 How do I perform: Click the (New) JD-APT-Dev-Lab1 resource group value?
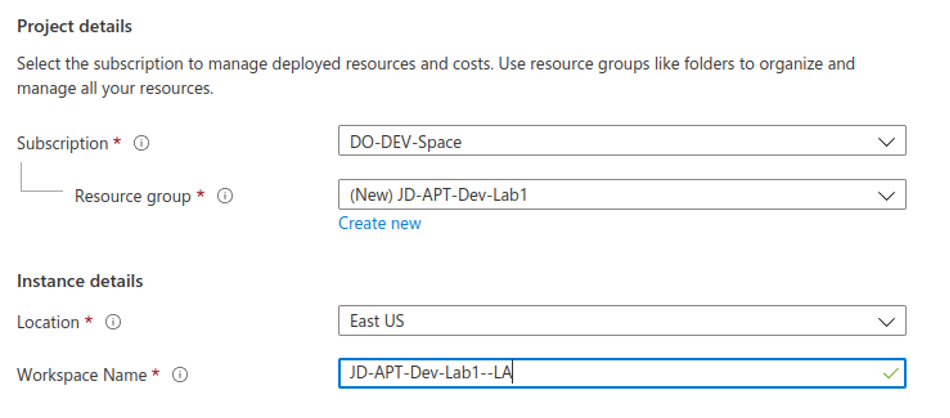tap(438, 196)
